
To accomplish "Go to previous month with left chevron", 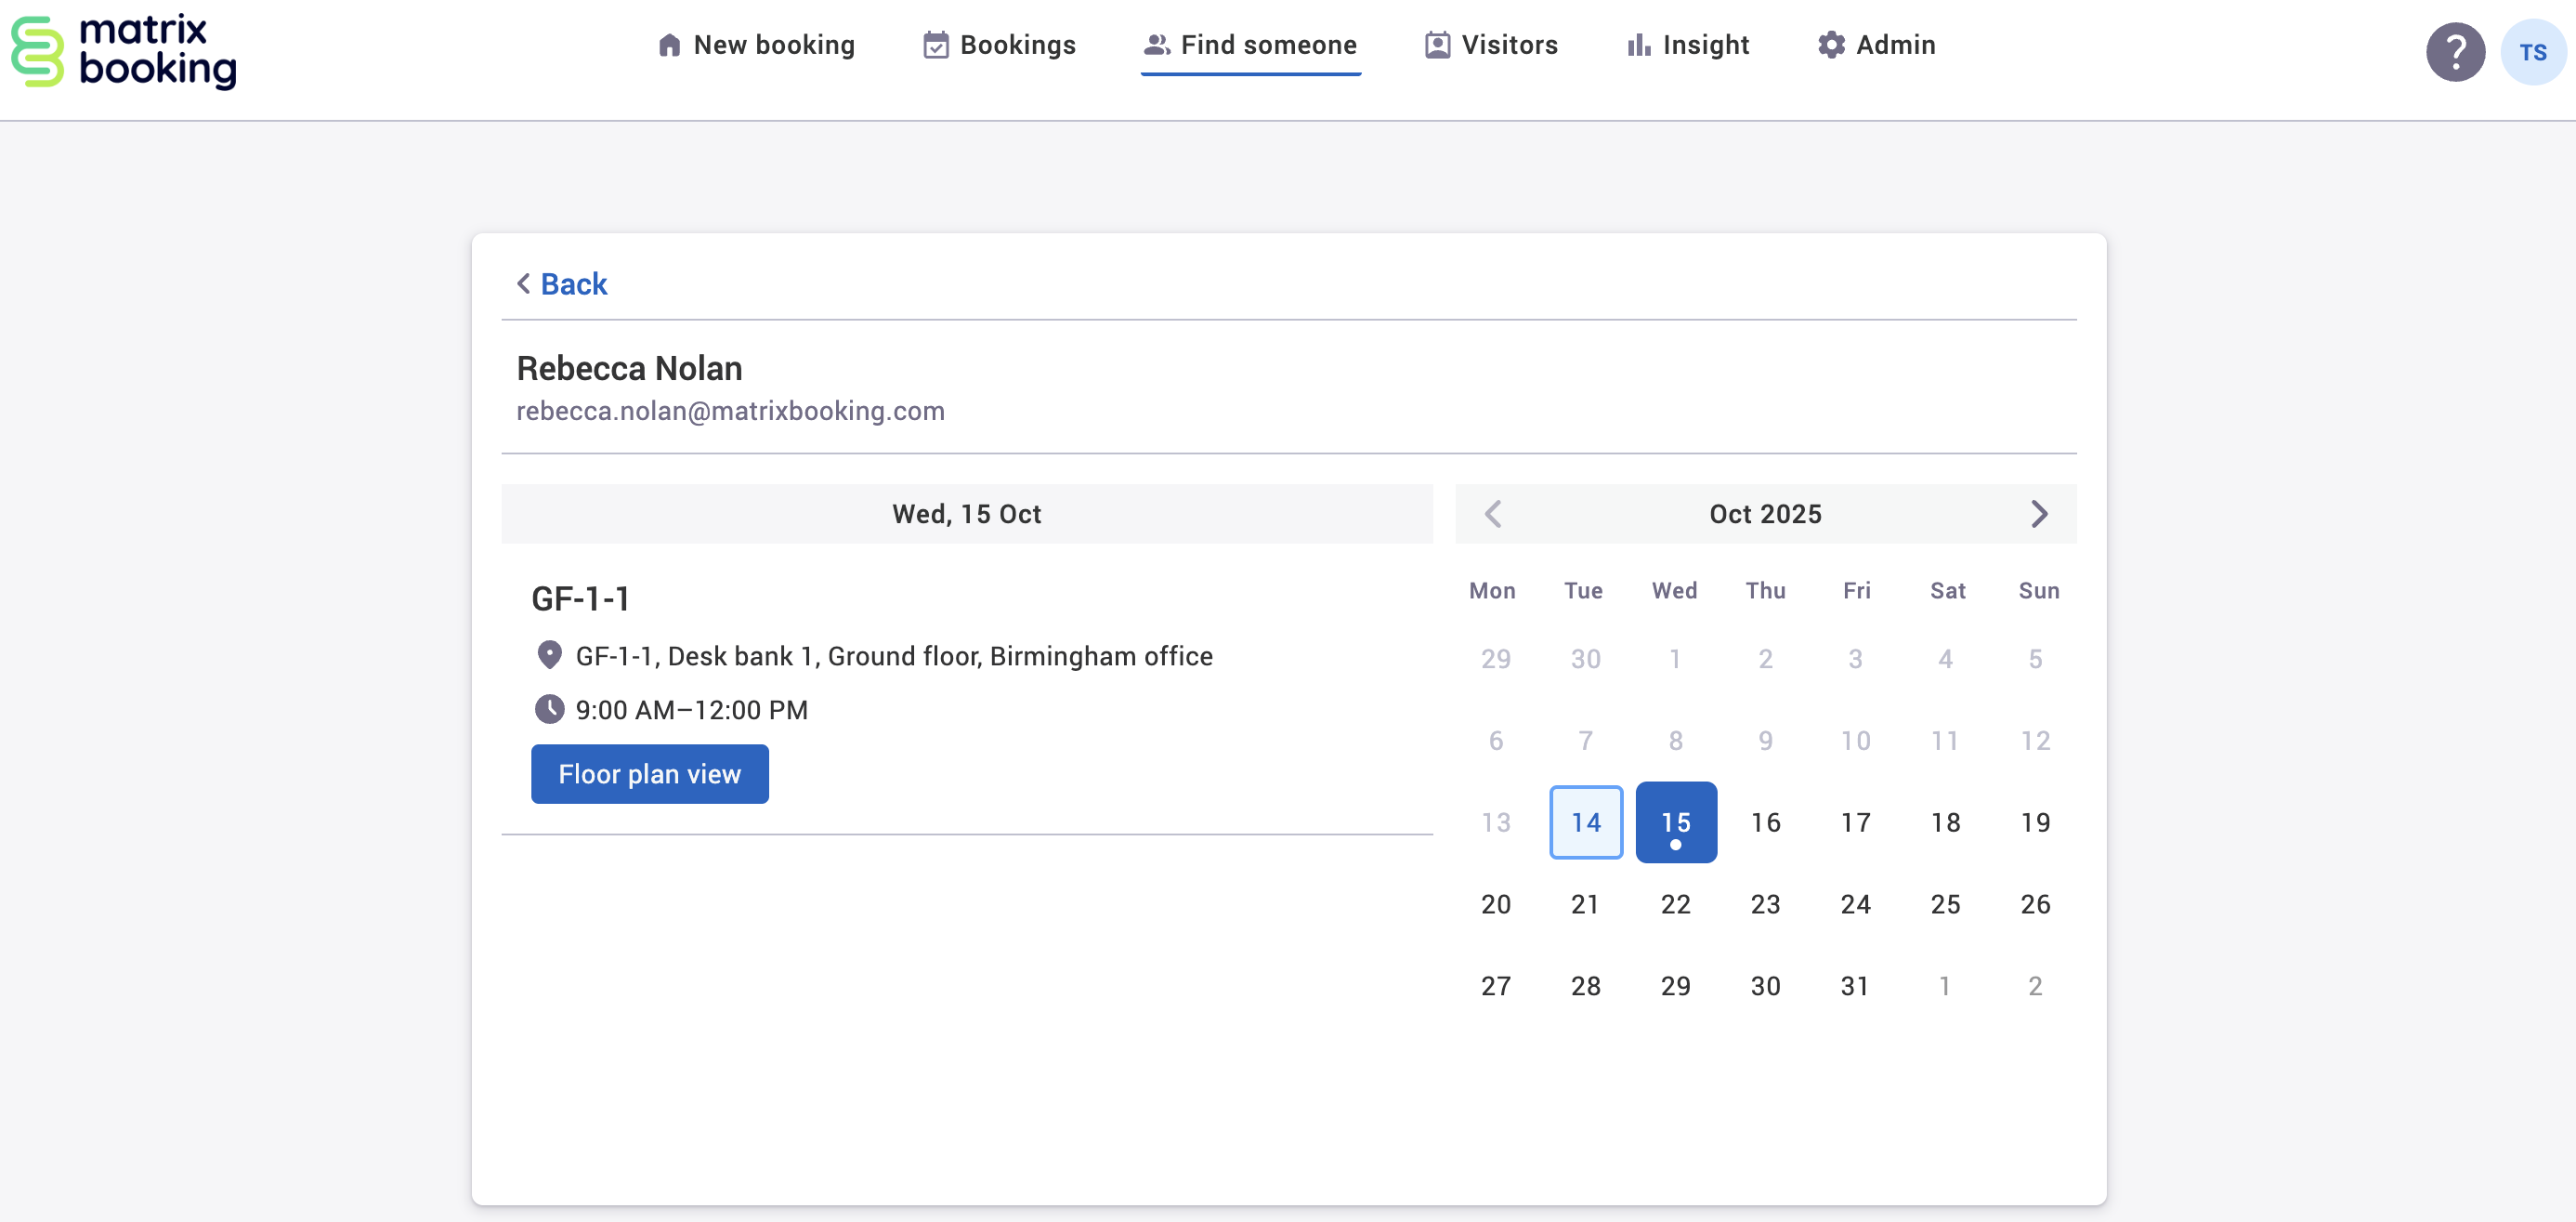I will pyautogui.click(x=1493, y=513).
